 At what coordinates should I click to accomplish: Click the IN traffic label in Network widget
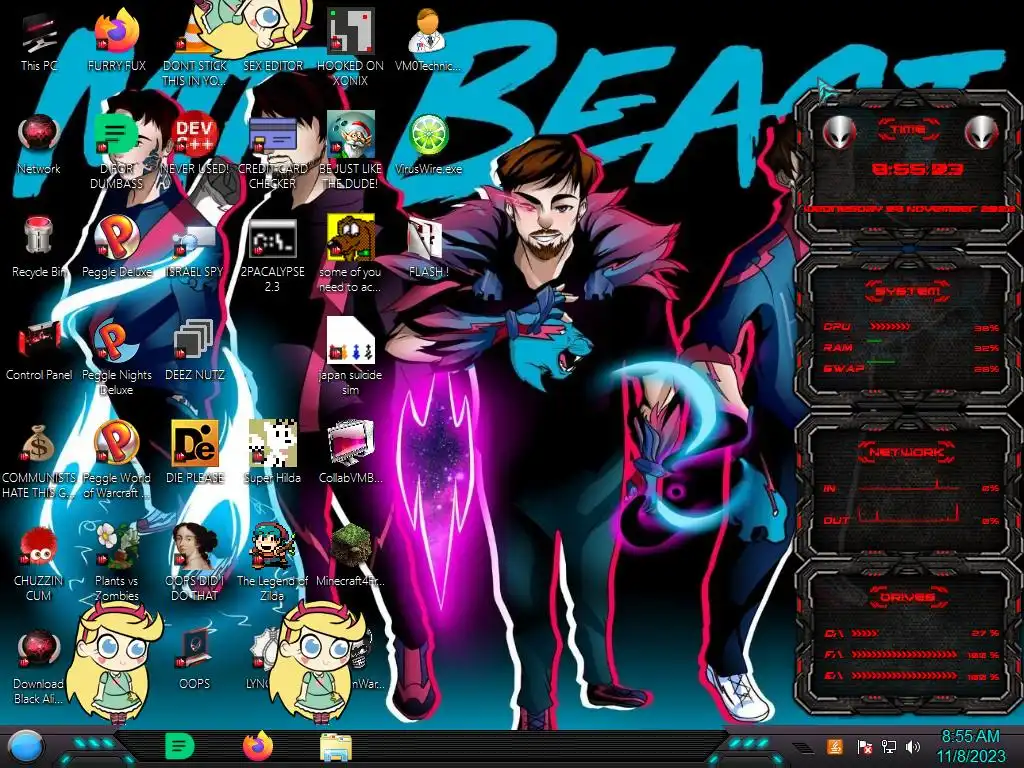click(x=829, y=488)
